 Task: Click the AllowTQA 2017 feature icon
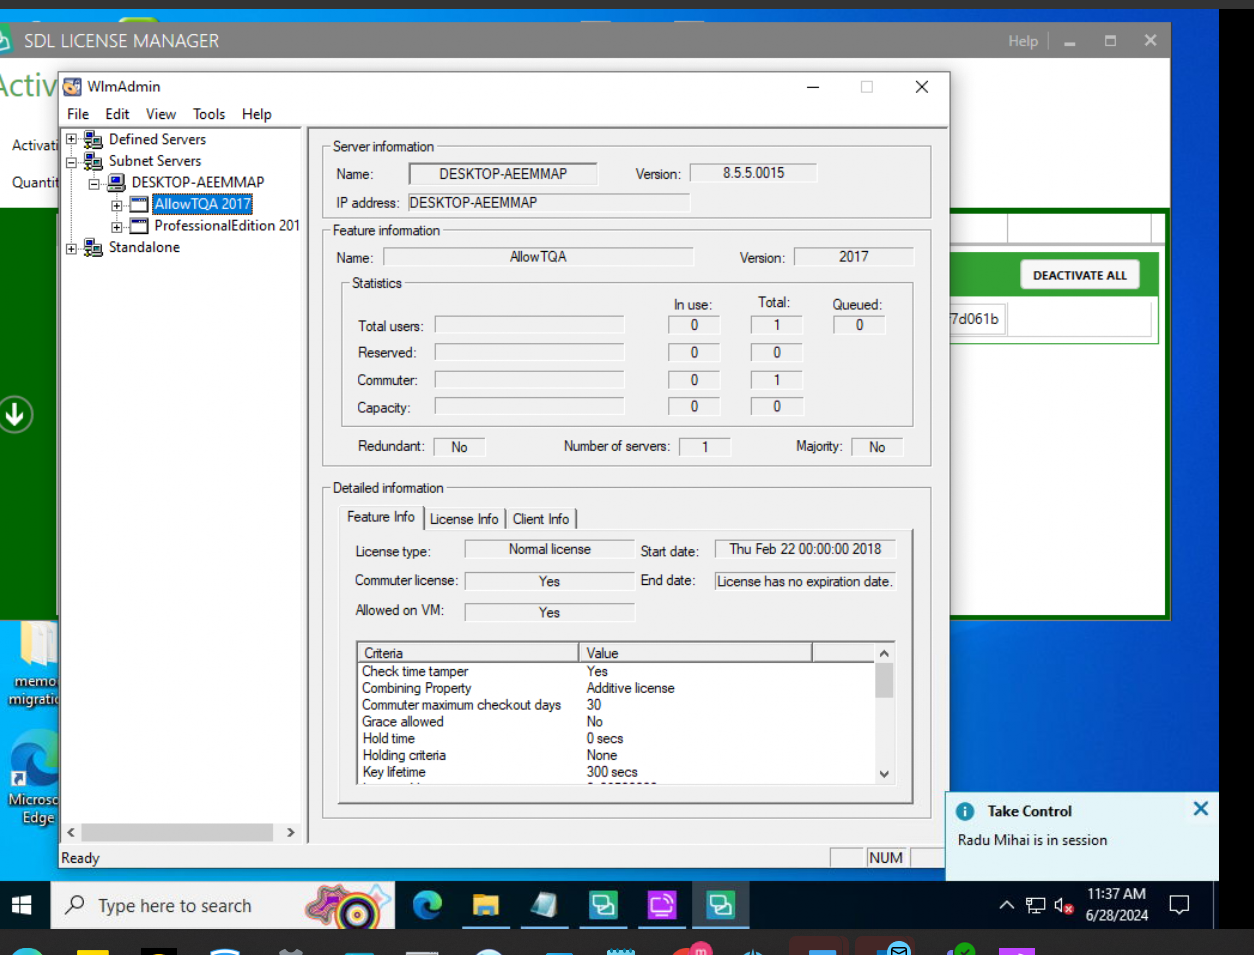(139, 205)
